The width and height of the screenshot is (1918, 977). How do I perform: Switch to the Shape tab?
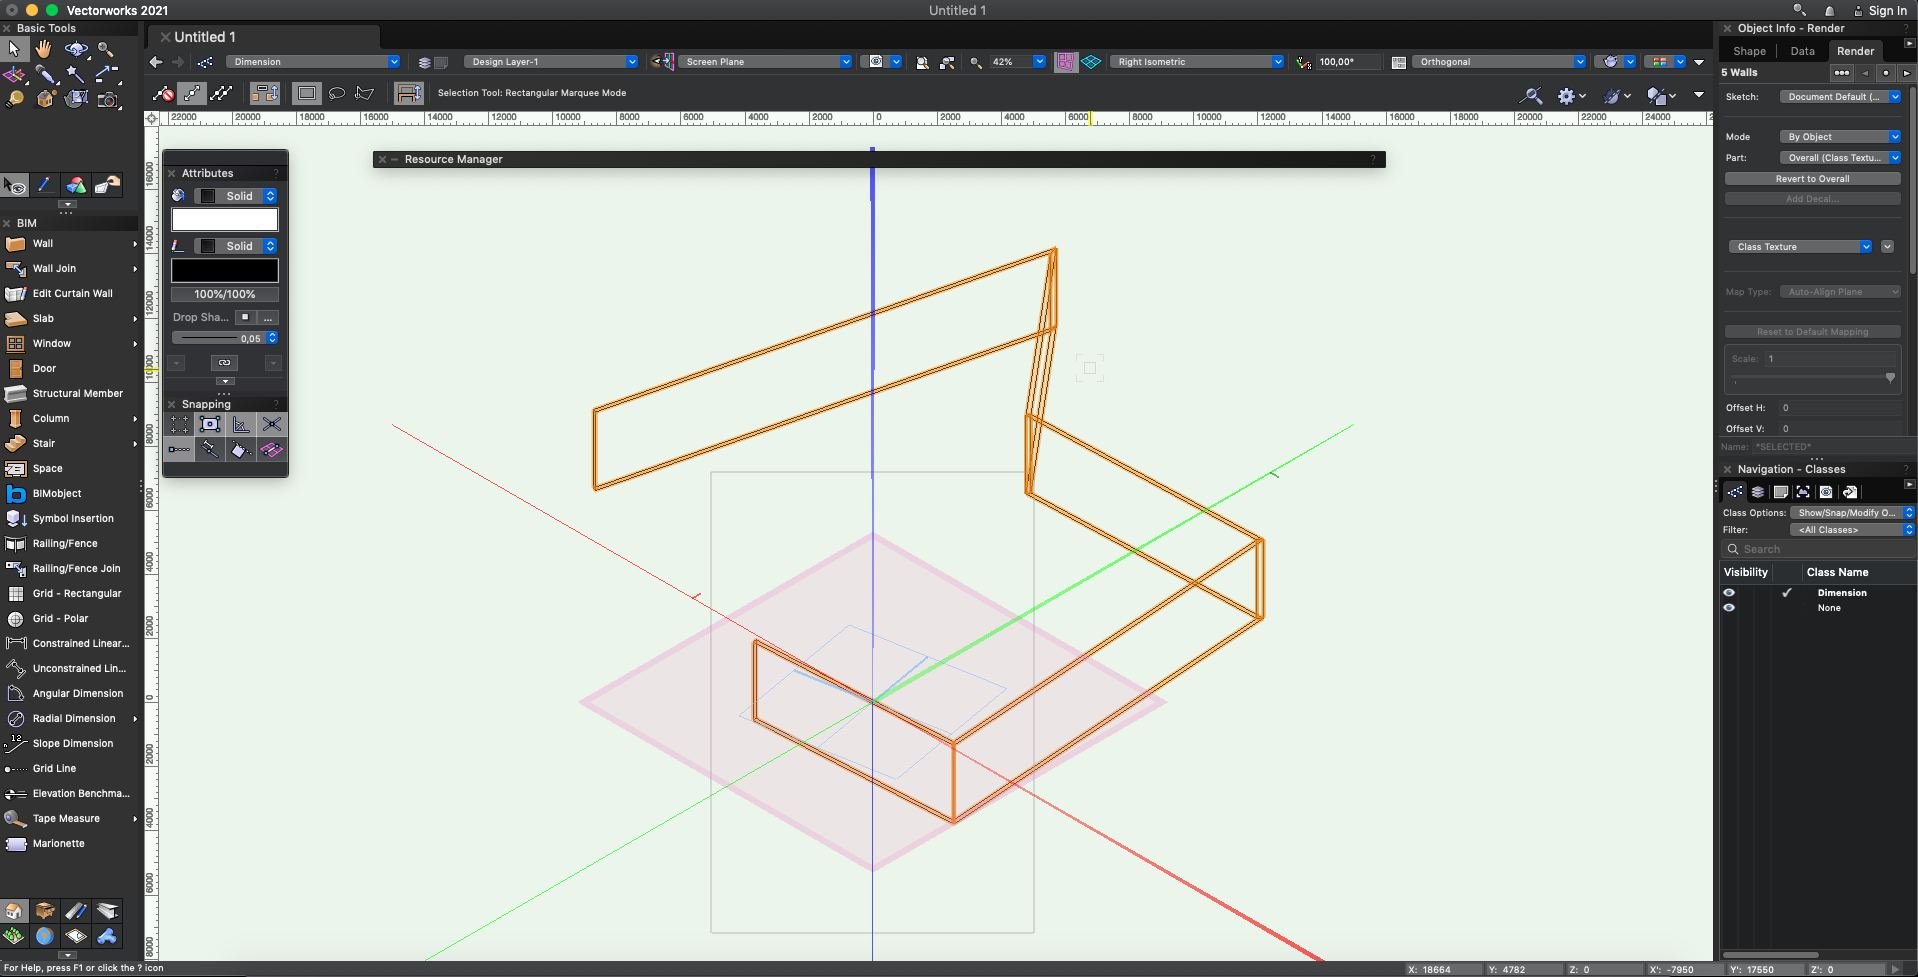(1749, 51)
